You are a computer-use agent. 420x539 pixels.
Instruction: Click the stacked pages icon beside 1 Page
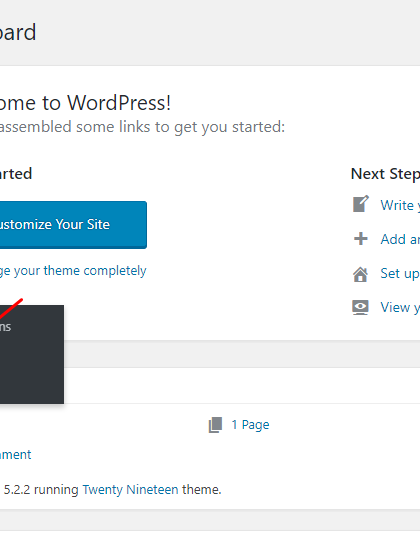(x=215, y=425)
